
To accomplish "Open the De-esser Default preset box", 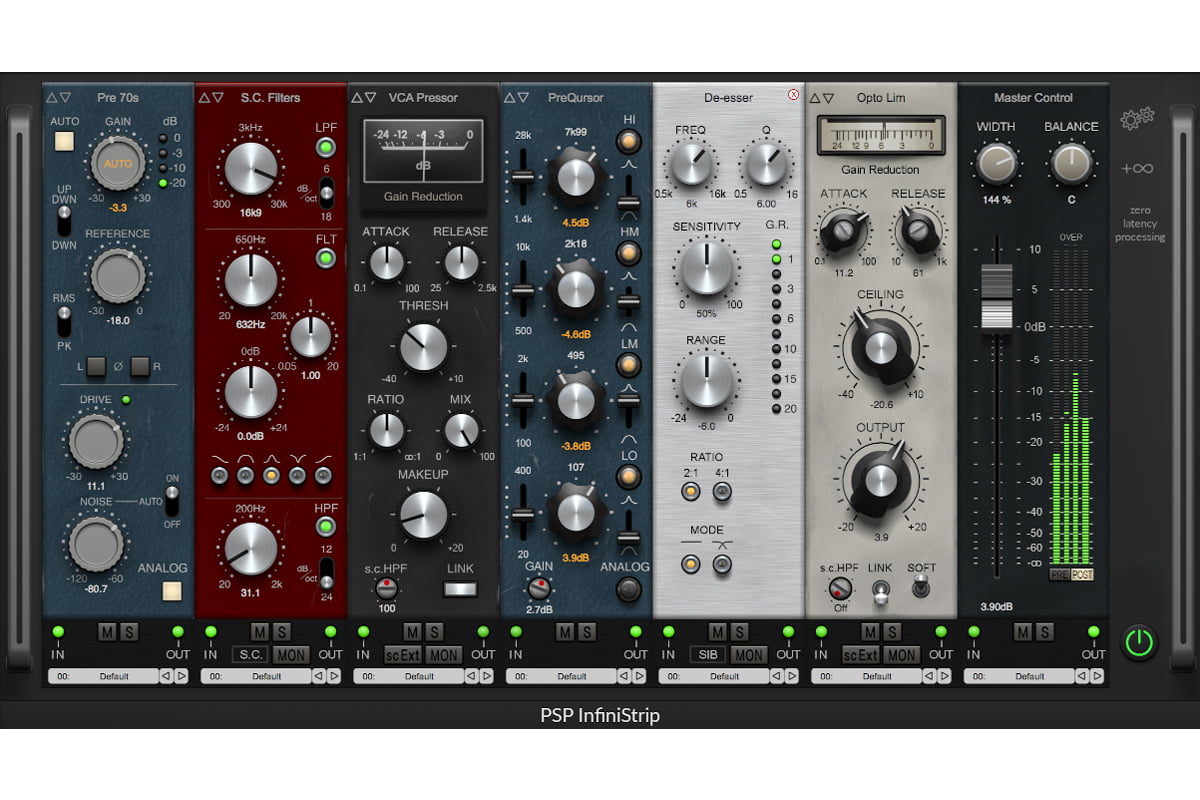I will (x=714, y=676).
